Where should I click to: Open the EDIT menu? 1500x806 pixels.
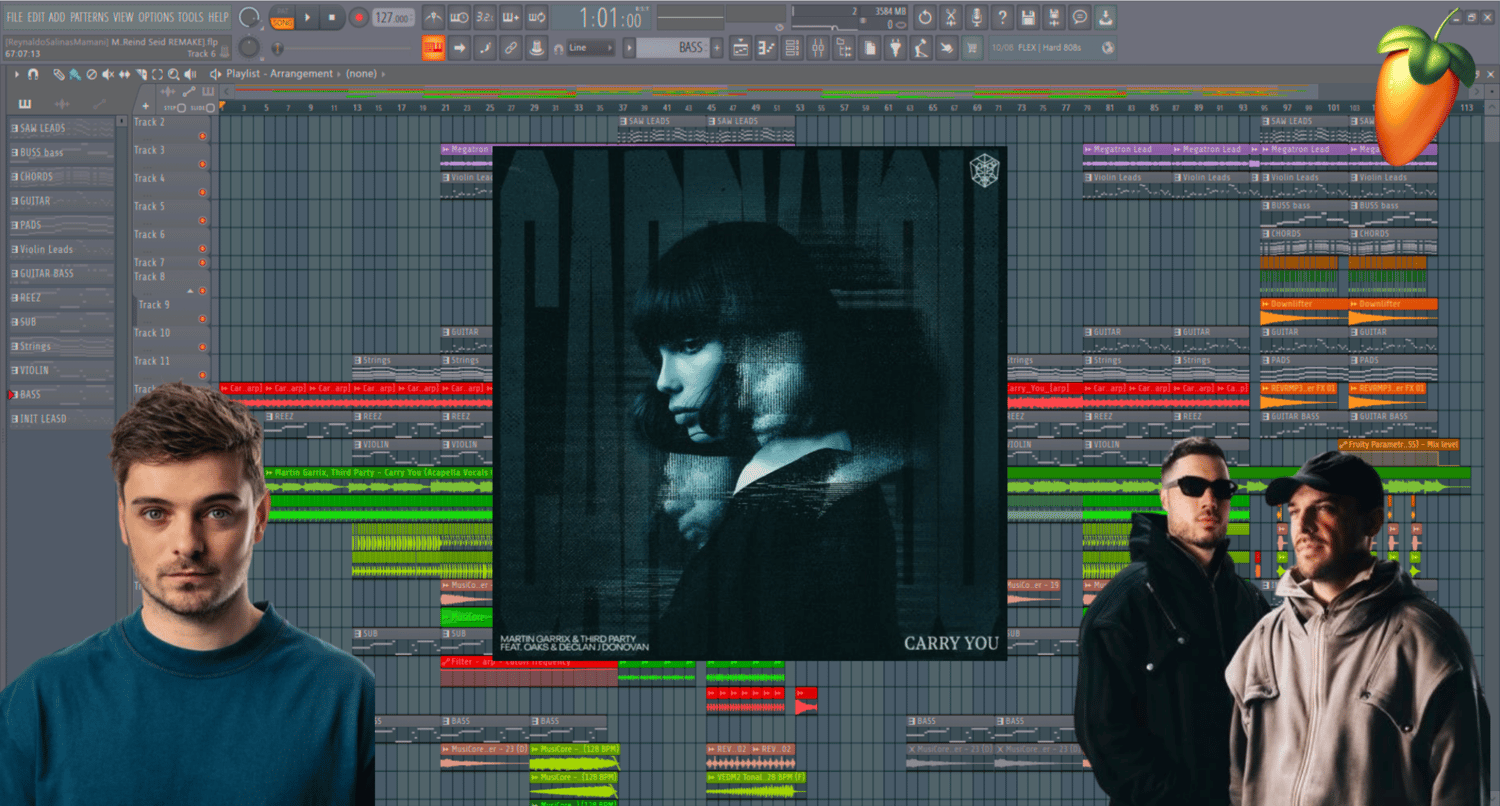click(x=36, y=17)
